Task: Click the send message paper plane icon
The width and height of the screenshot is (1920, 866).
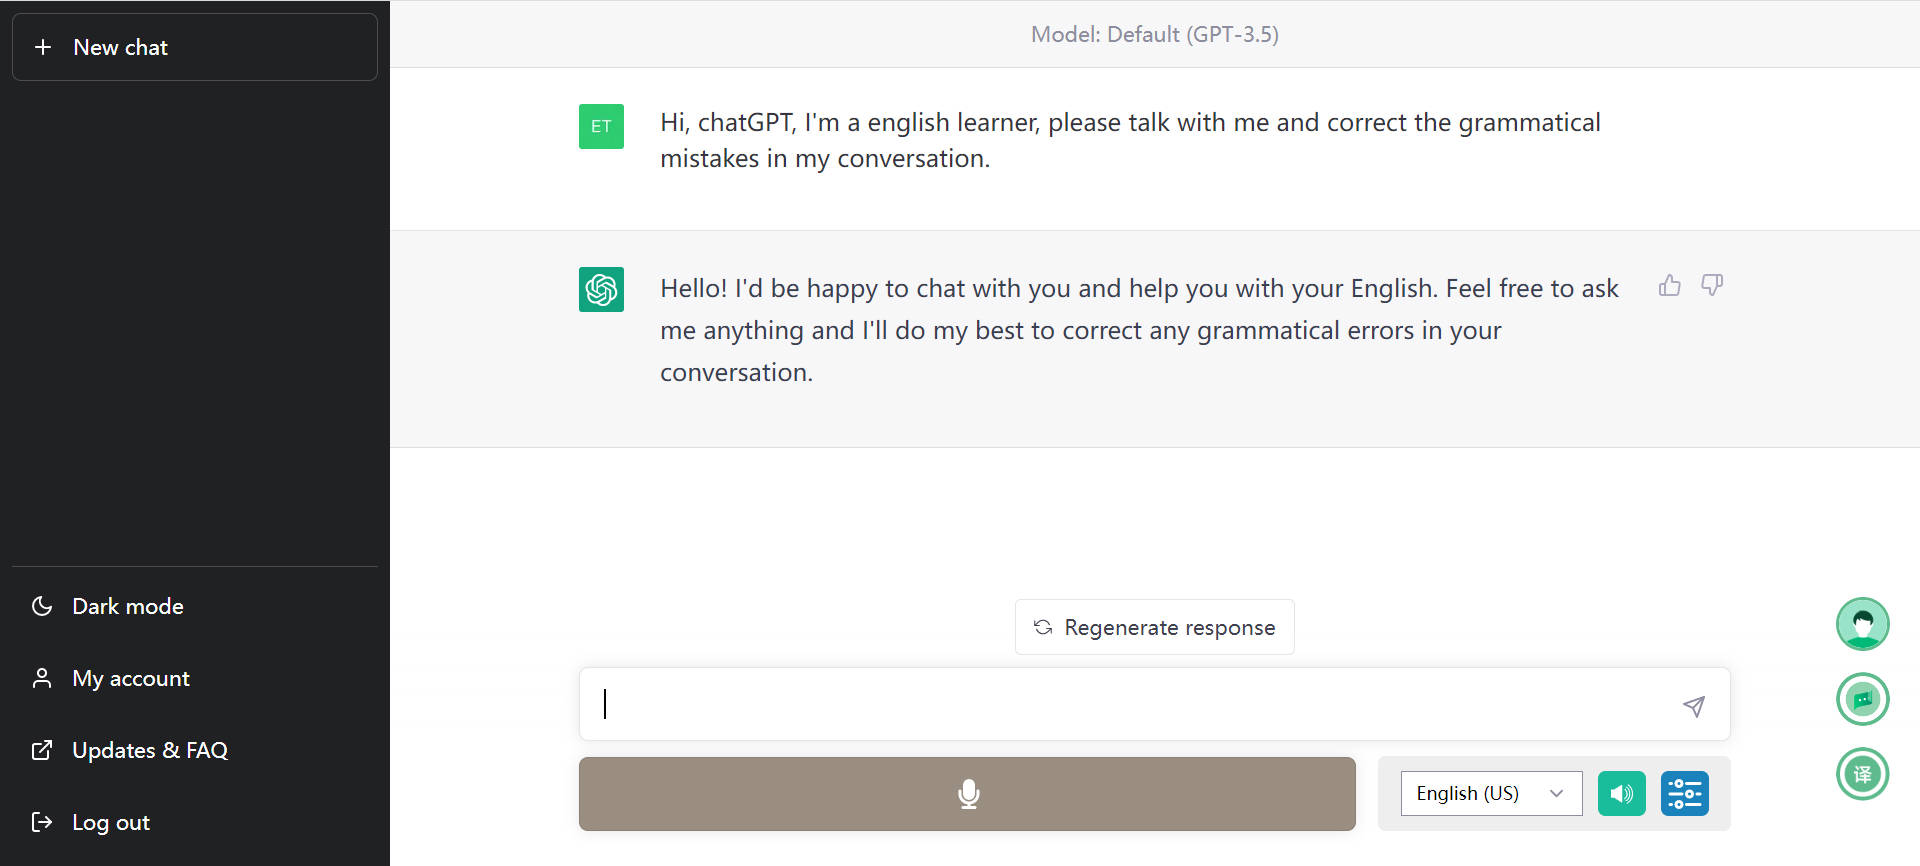Action: (x=1693, y=706)
